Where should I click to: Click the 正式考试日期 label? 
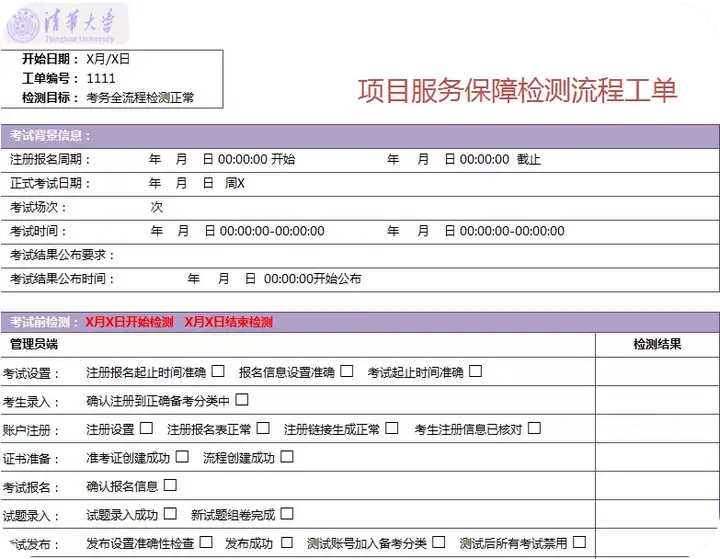pyautogui.click(x=51, y=184)
